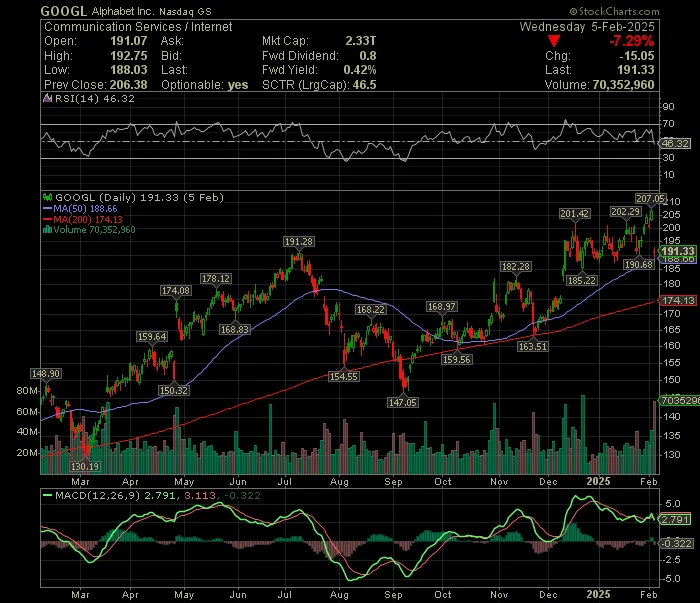Click the 201.42 price label
Image resolution: width=700 pixels, height=603 pixels.
coord(575,214)
